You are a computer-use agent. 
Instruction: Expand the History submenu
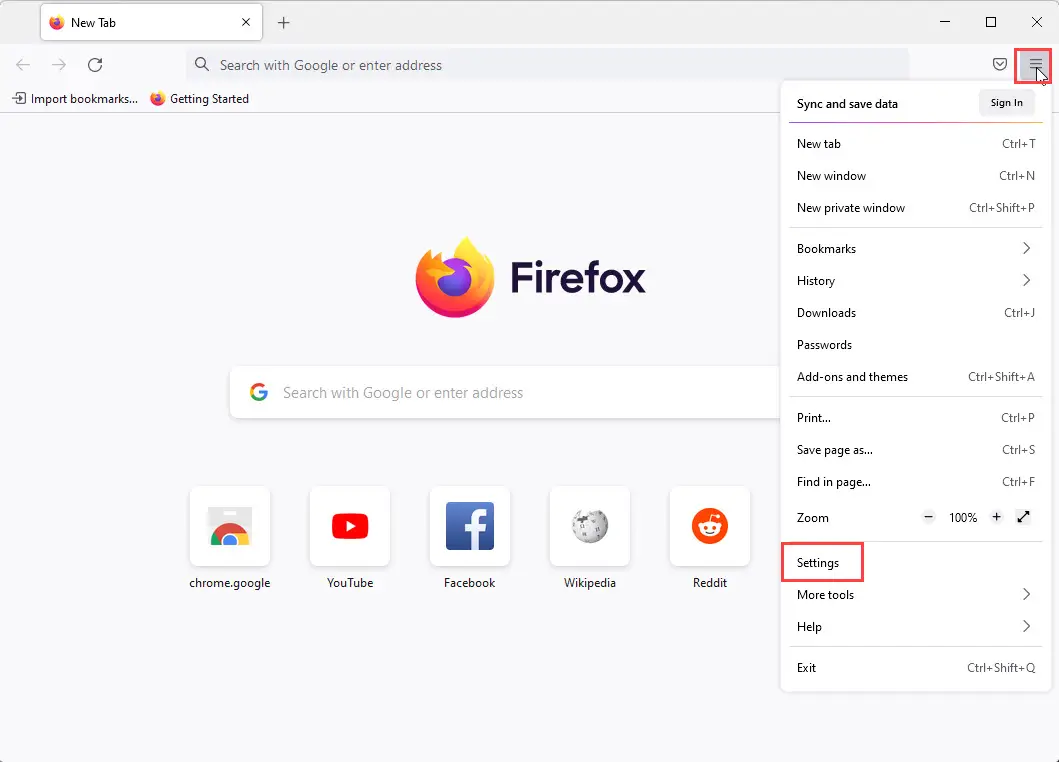(x=915, y=280)
